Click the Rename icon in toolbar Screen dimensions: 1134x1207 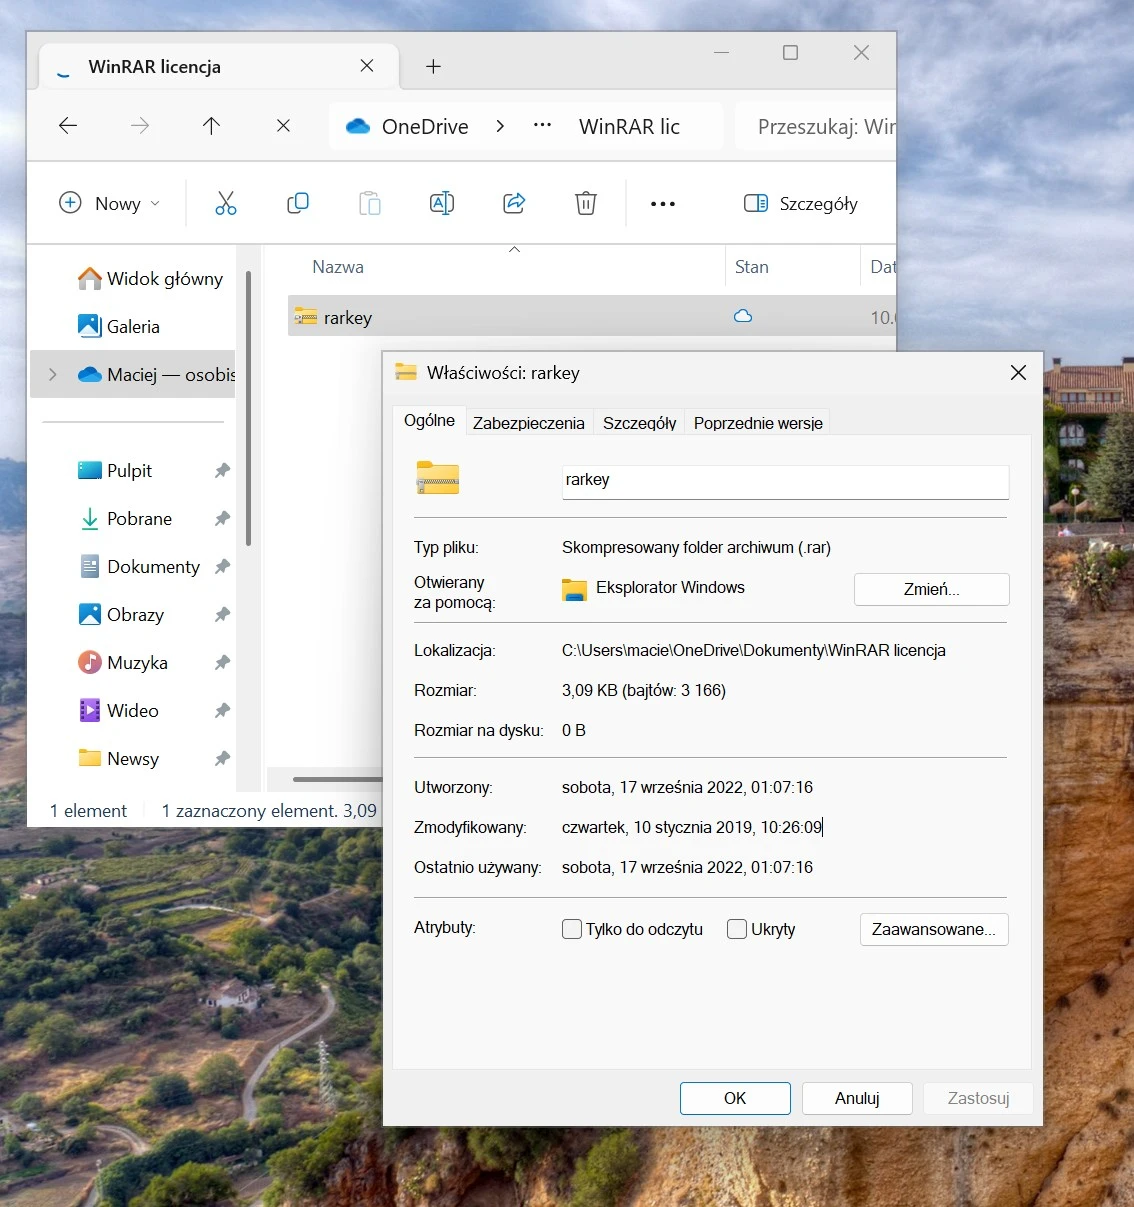[442, 204]
